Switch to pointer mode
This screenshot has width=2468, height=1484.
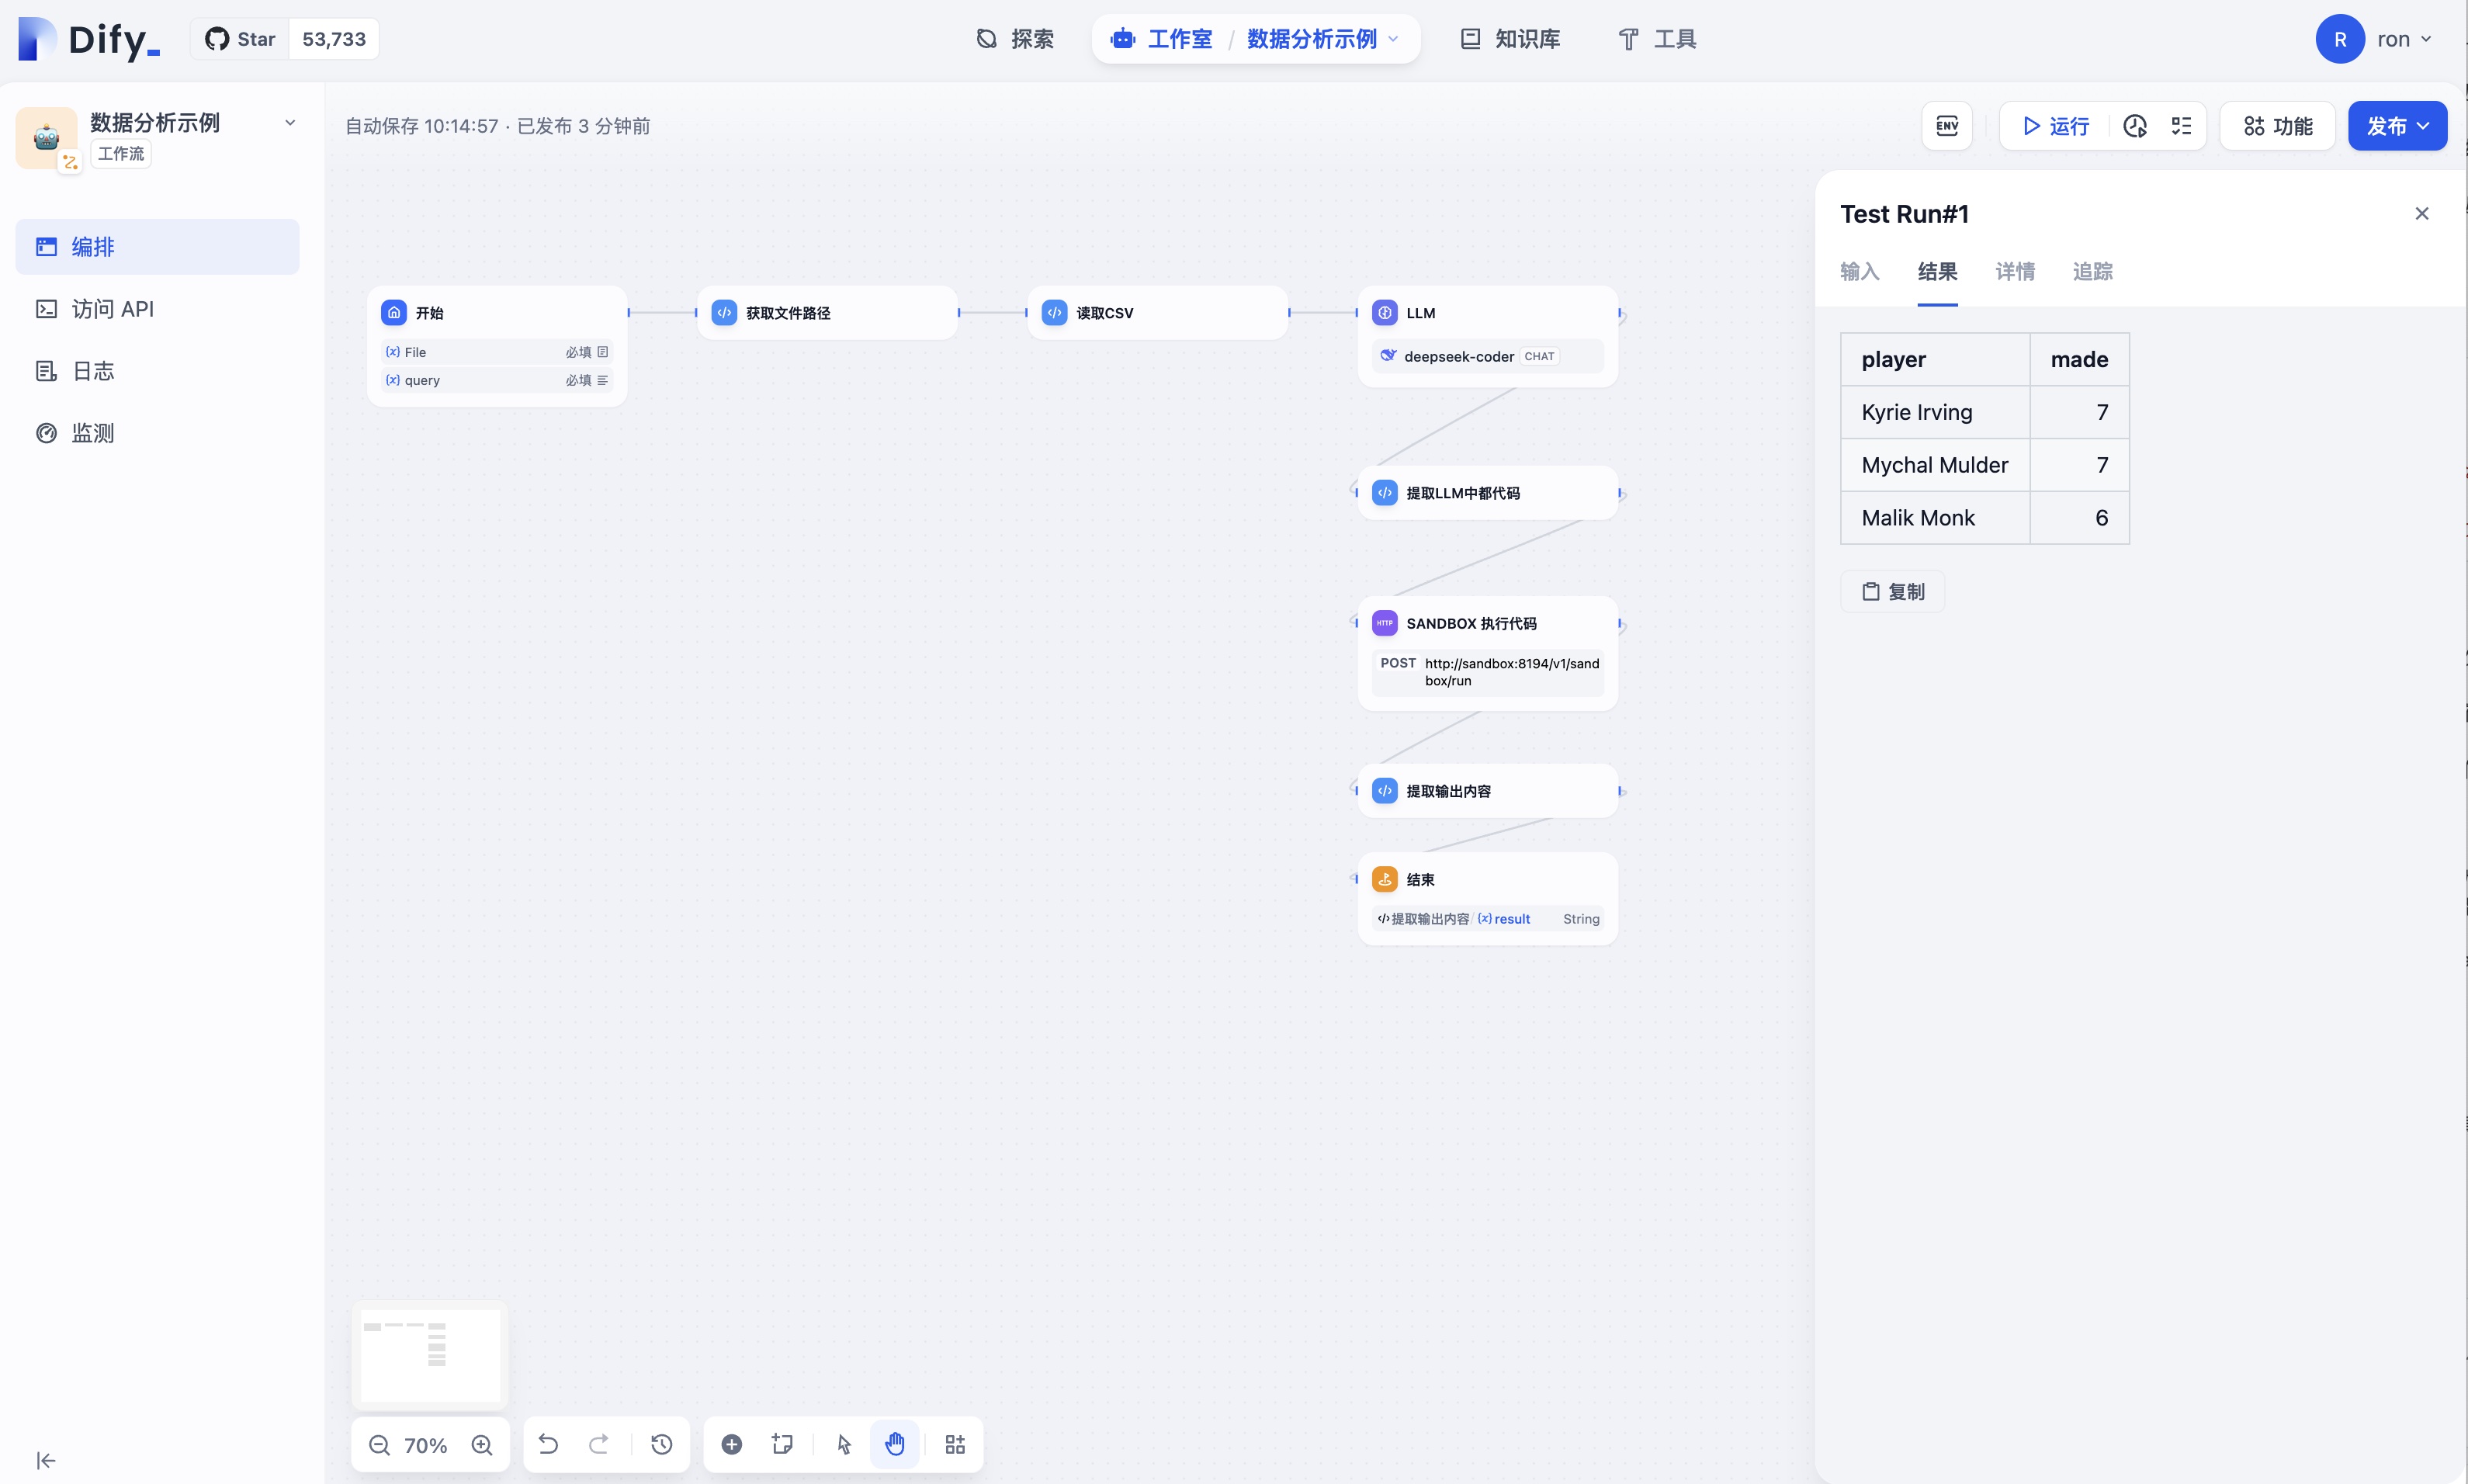pyautogui.click(x=844, y=1444)
